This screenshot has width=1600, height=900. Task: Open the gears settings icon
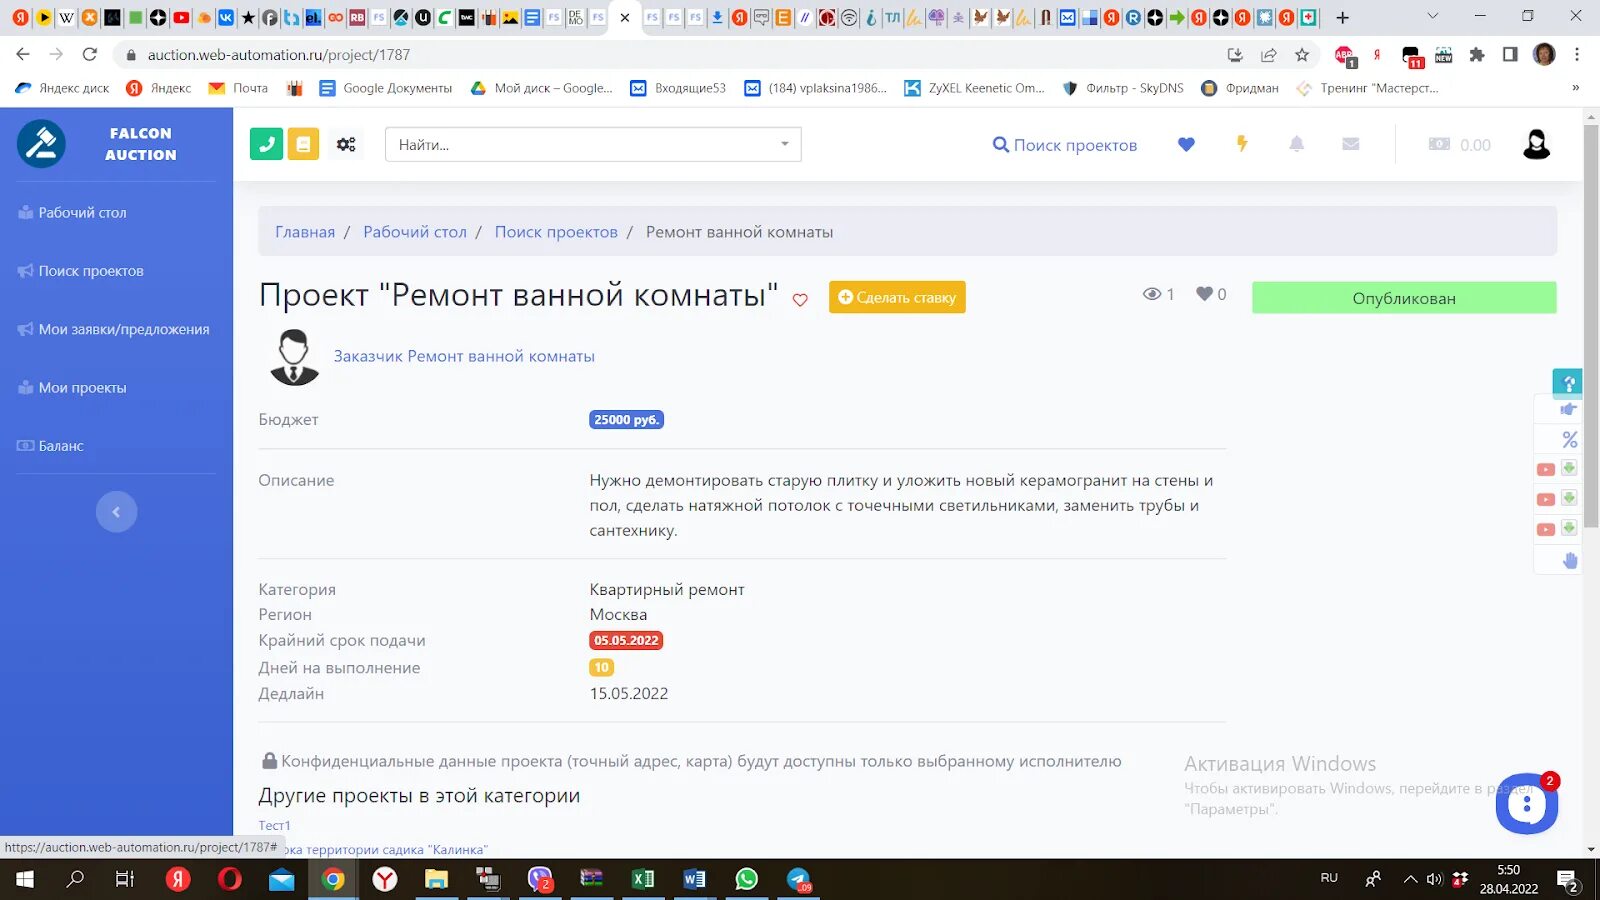coord(346,145)
